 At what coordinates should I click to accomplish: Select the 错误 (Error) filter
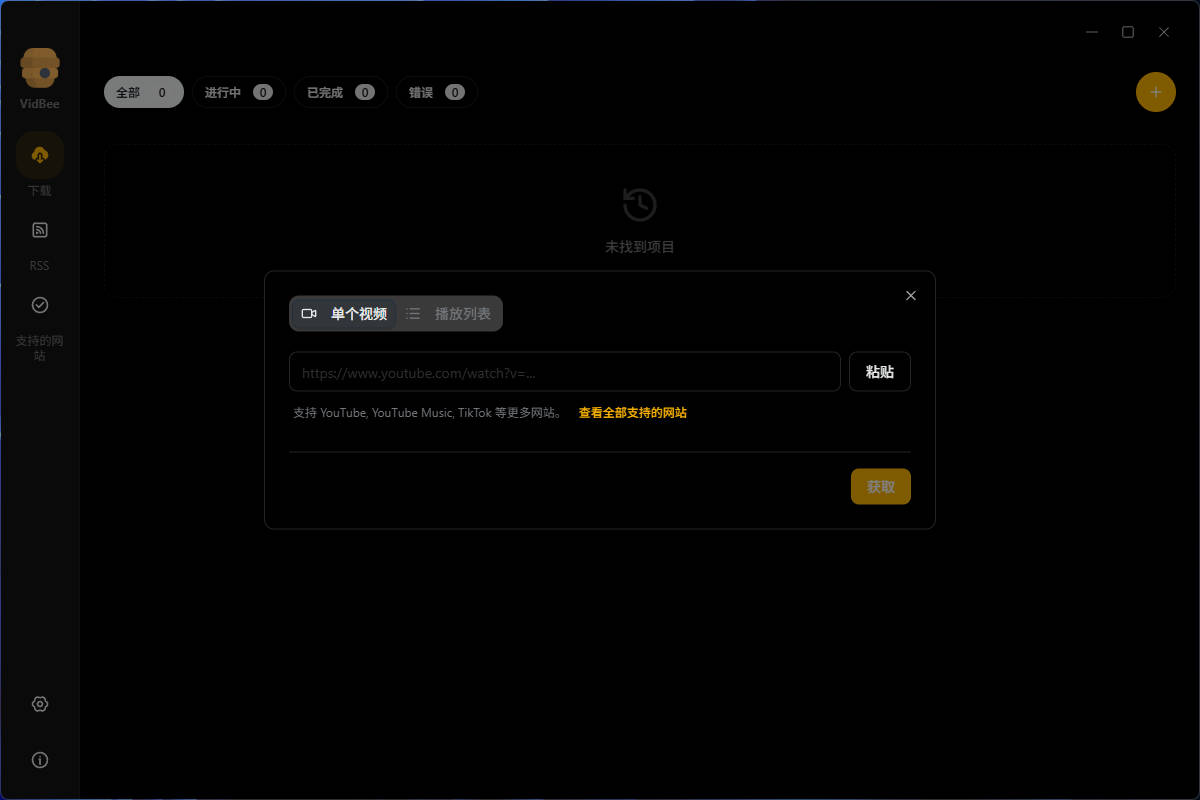coord(436,91)
